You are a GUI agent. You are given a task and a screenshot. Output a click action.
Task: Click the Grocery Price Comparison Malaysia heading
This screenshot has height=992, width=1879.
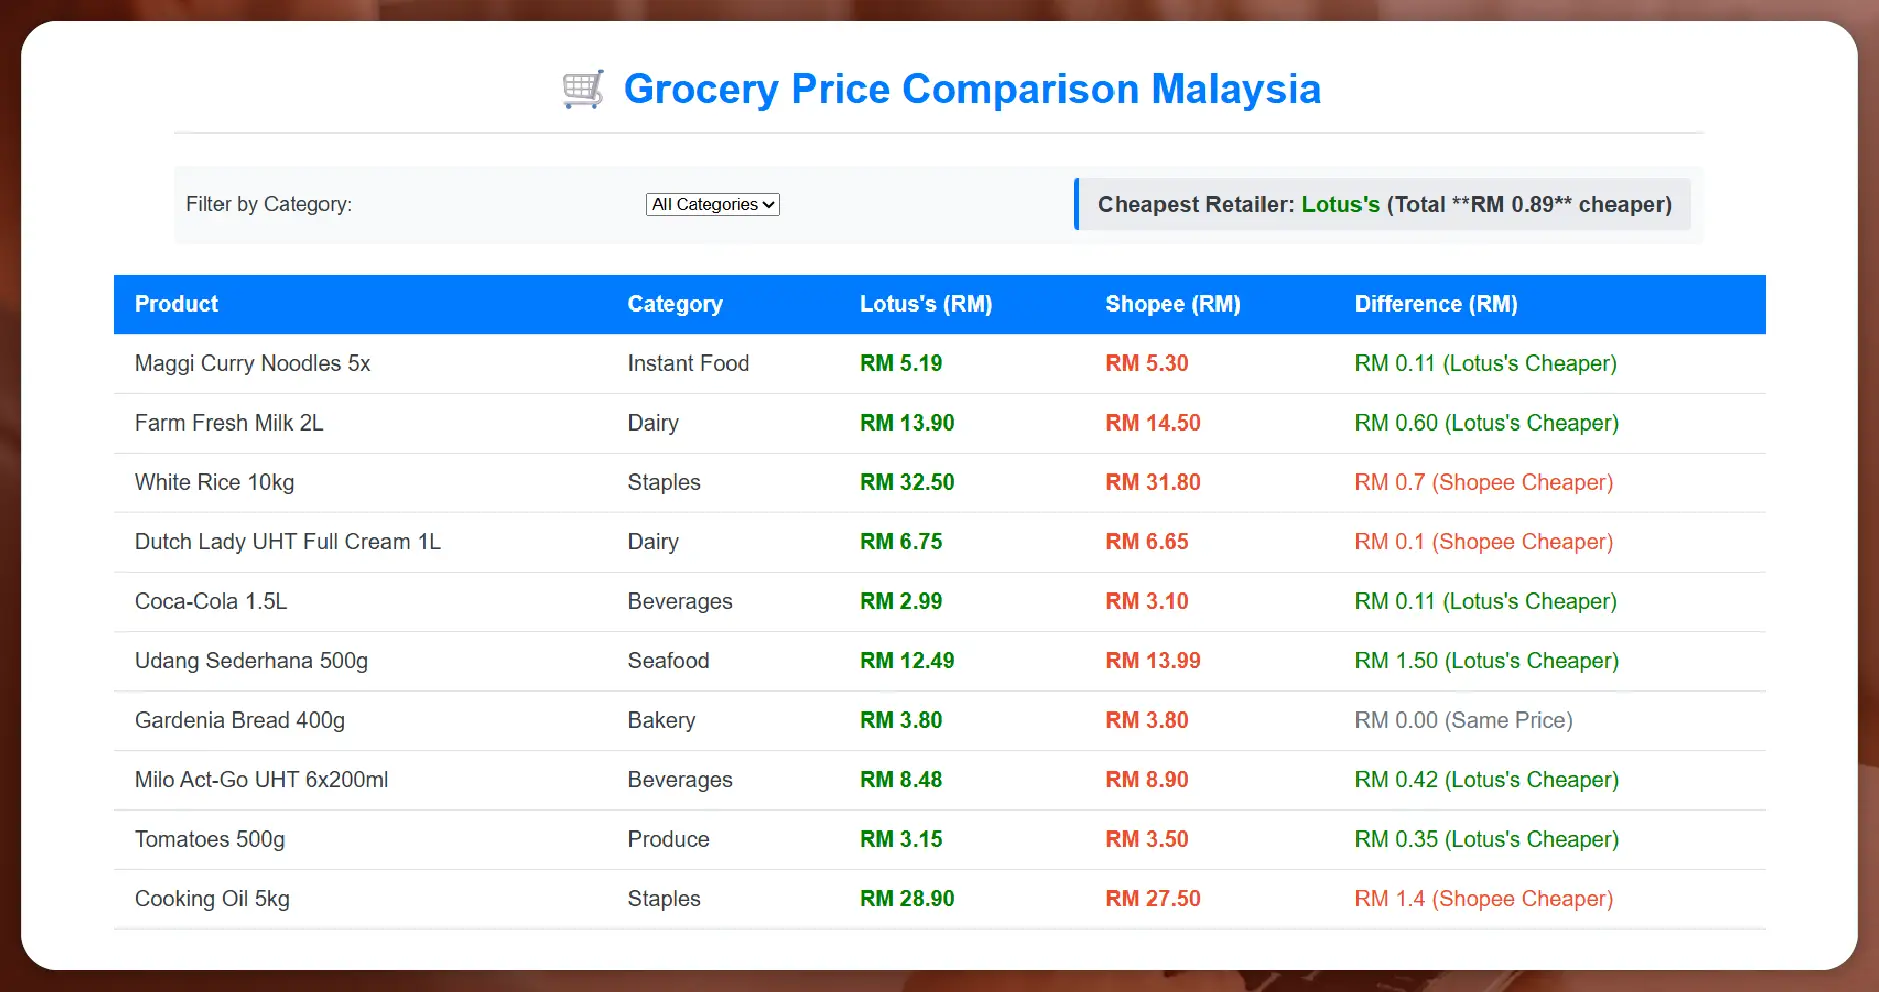(973, 89)
